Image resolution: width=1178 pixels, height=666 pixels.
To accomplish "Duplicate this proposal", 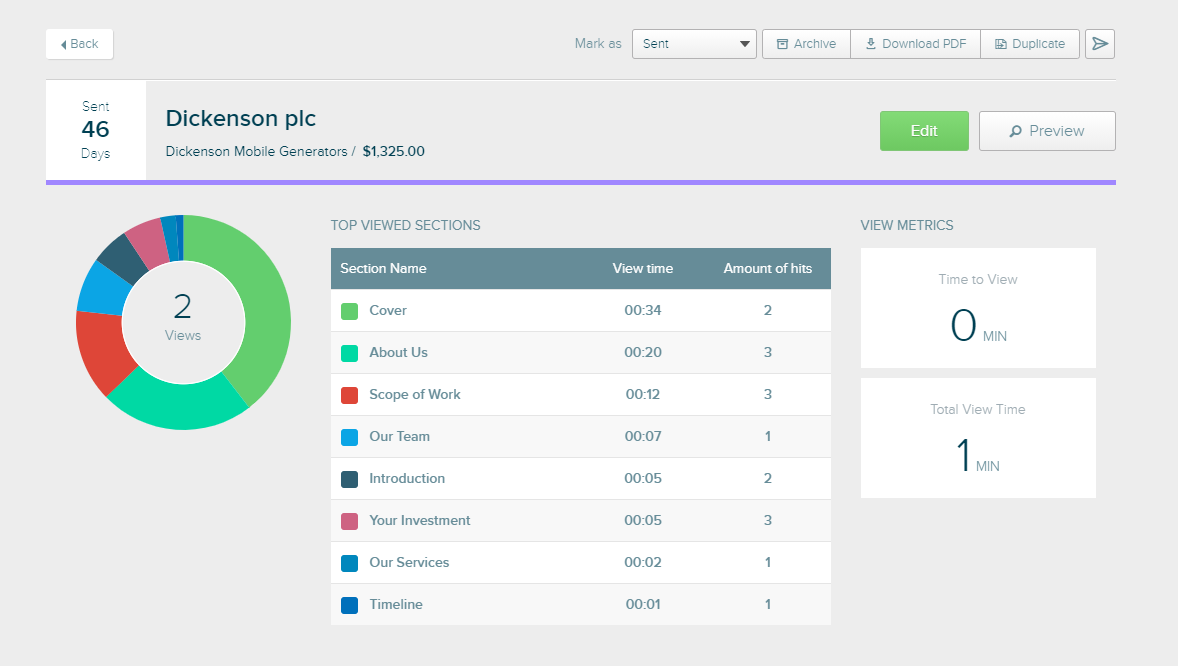I will coord(1030,44).
